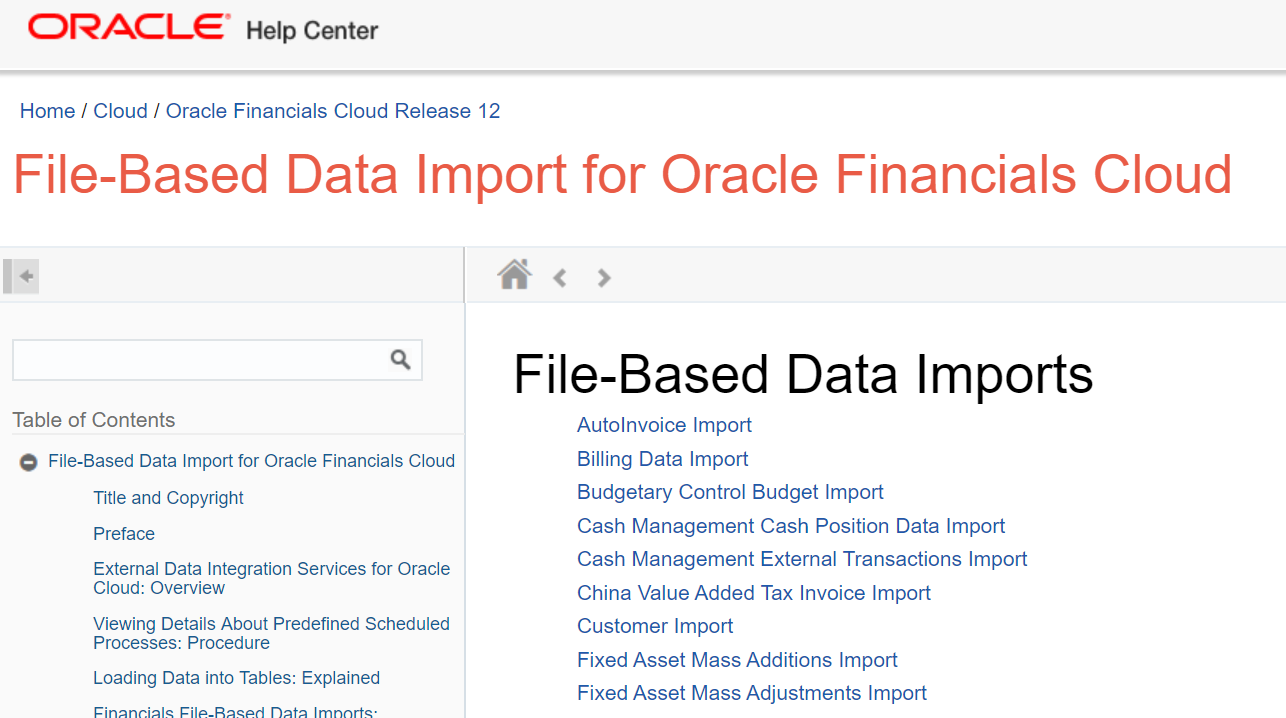This screenshot has height=718, width=1286.
Task: Open Fixed Asset Mass Additions Import
Action: point(737,660)
